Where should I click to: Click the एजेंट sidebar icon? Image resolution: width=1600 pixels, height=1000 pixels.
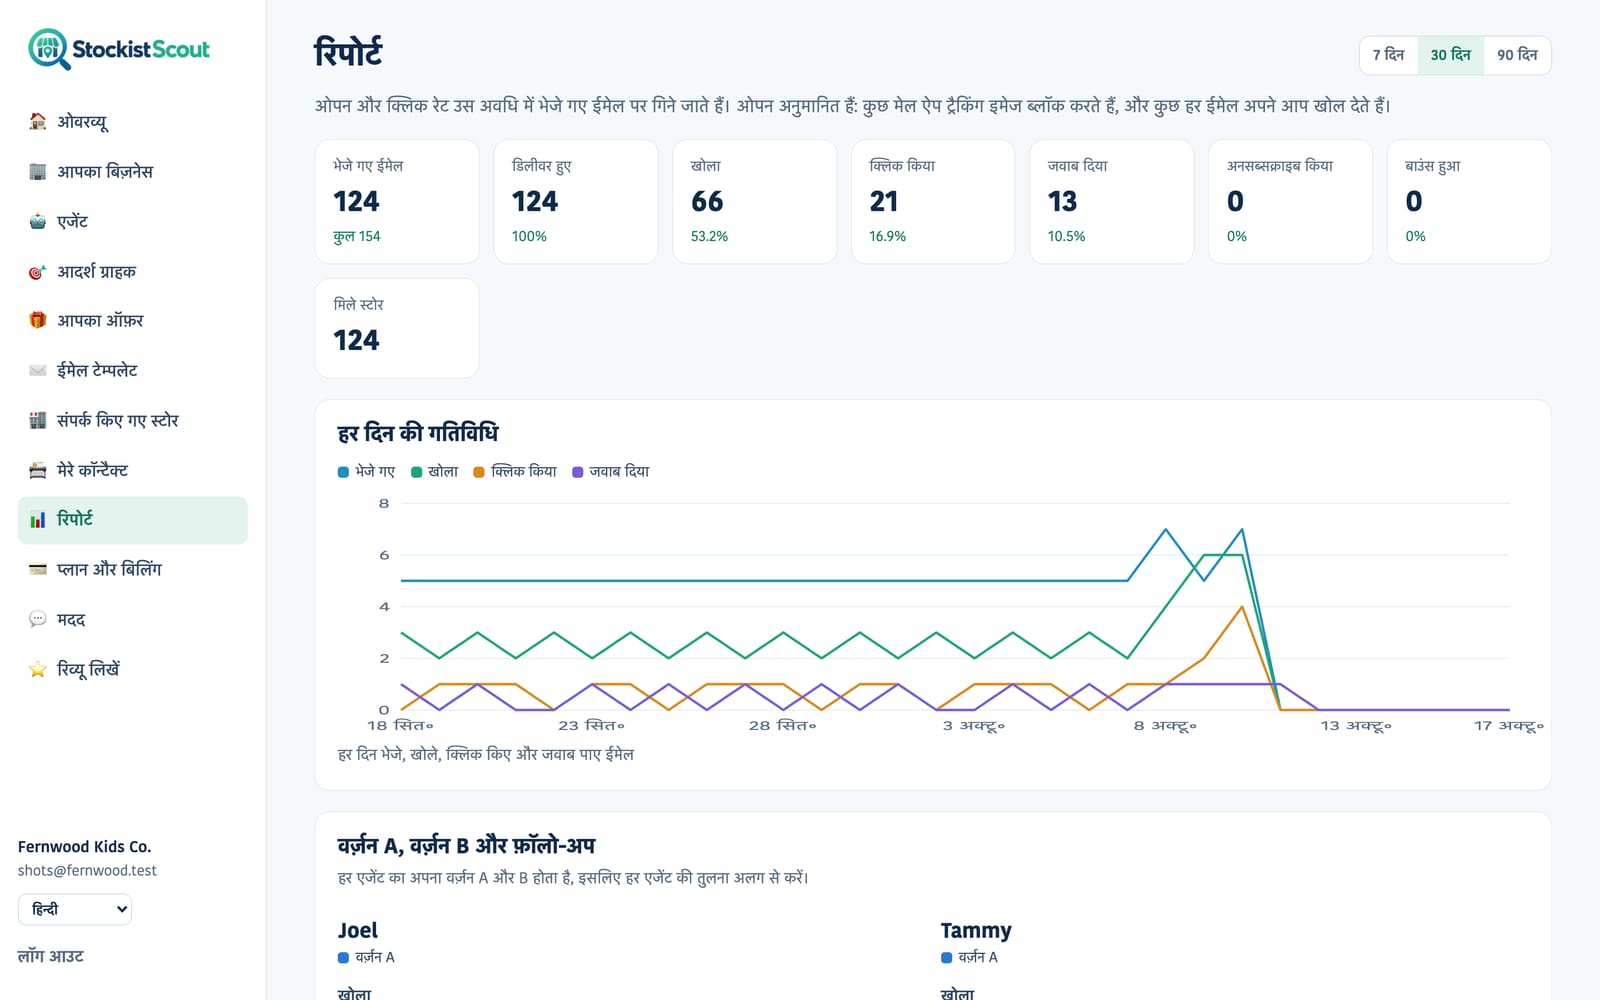[38, 221]
